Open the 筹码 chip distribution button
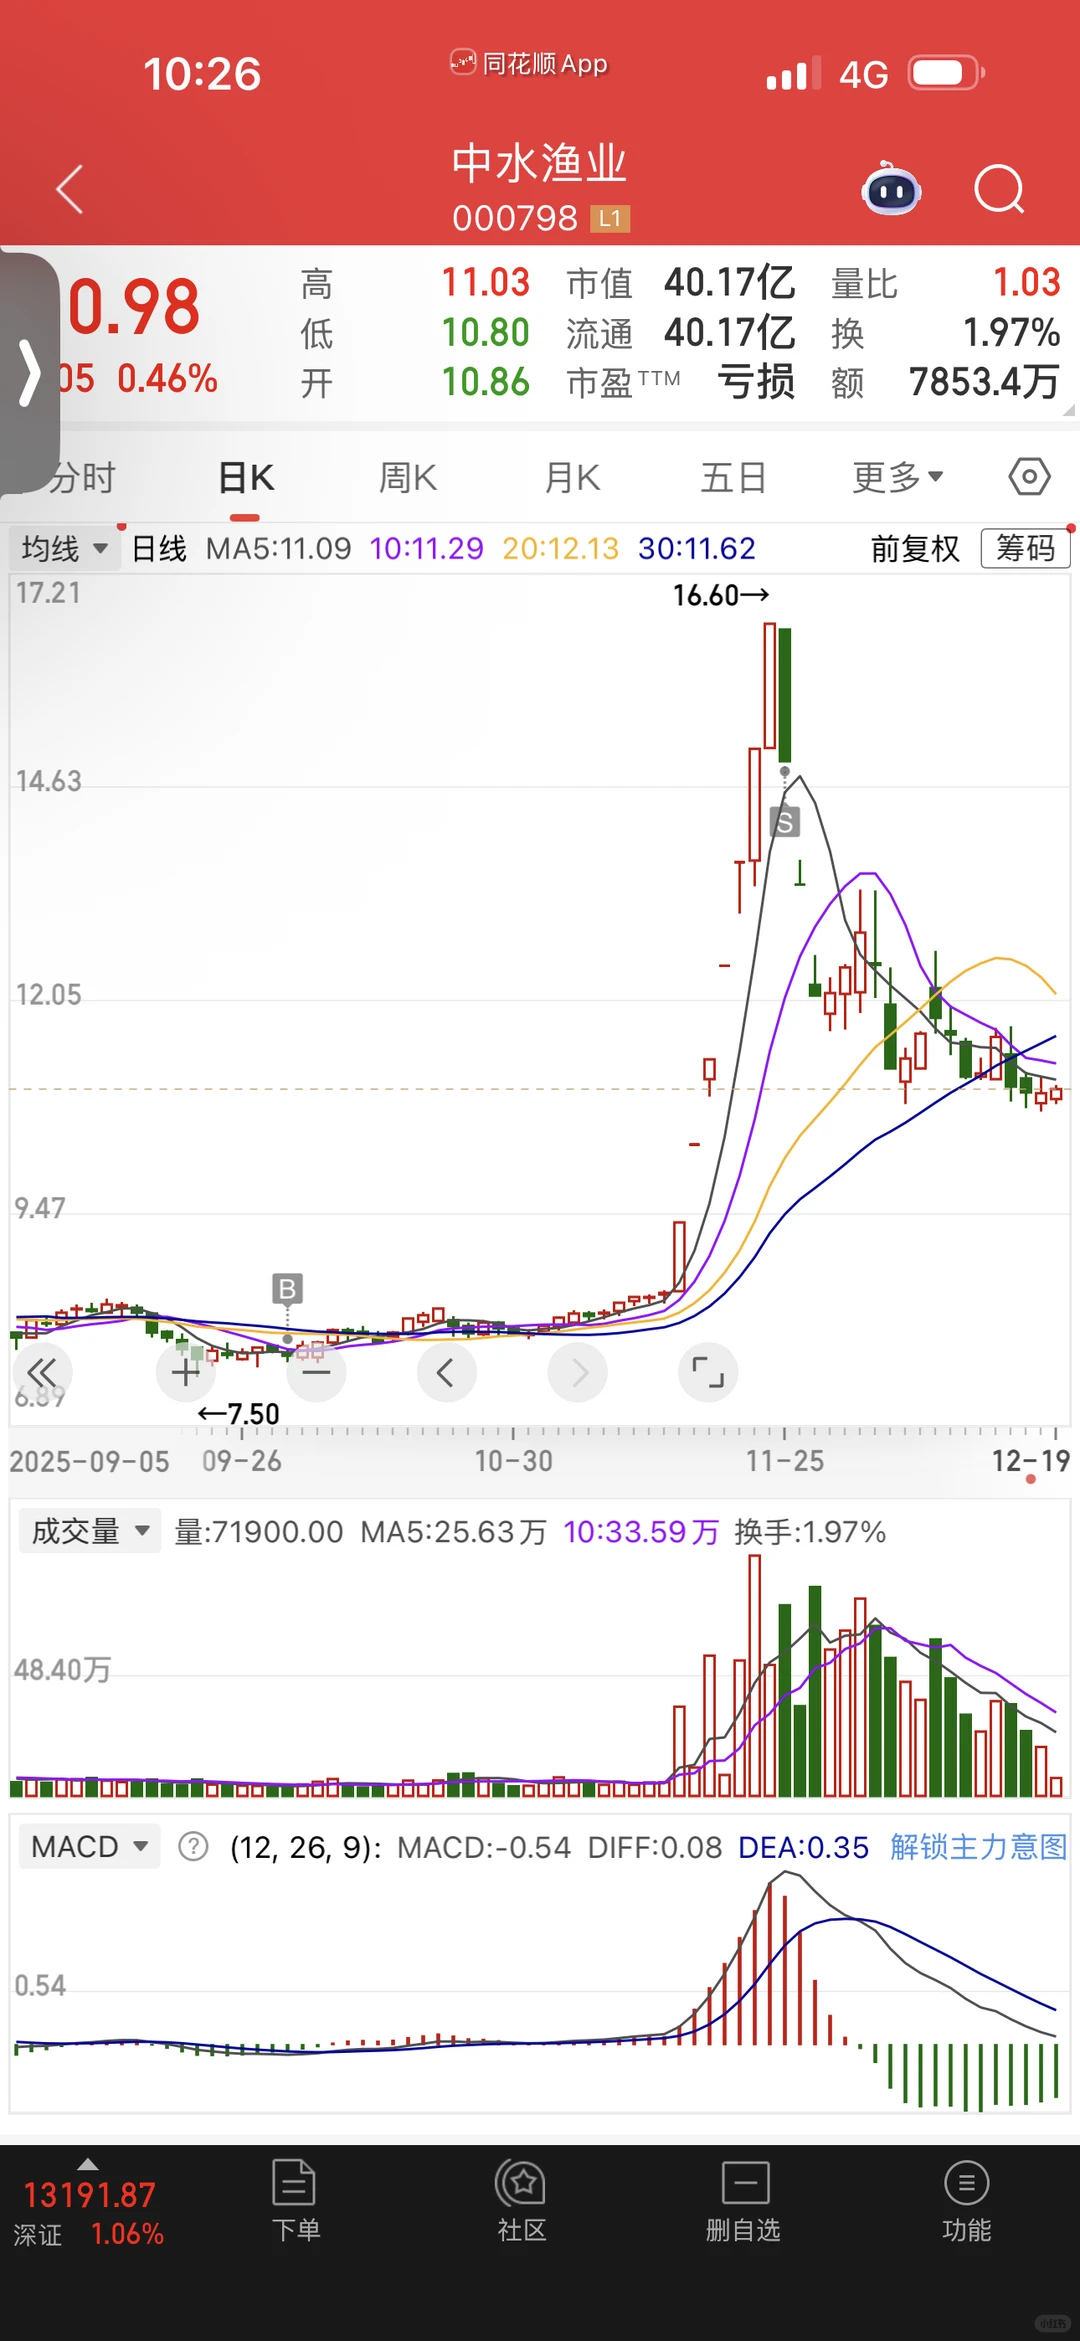1080x2341 pixels. tap(1025, 548)
